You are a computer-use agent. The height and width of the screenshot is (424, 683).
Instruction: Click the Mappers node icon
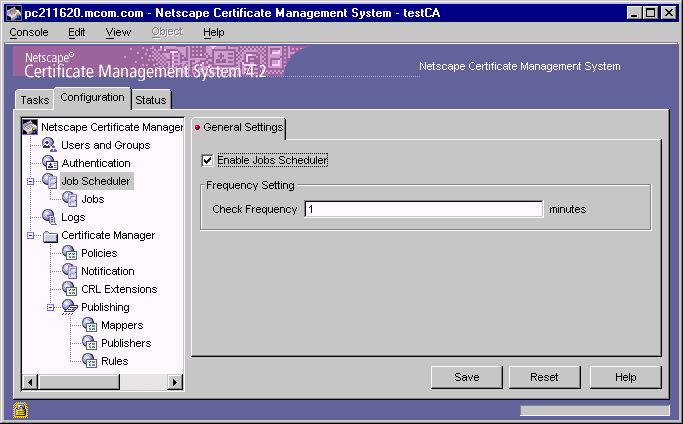(90, 325)
